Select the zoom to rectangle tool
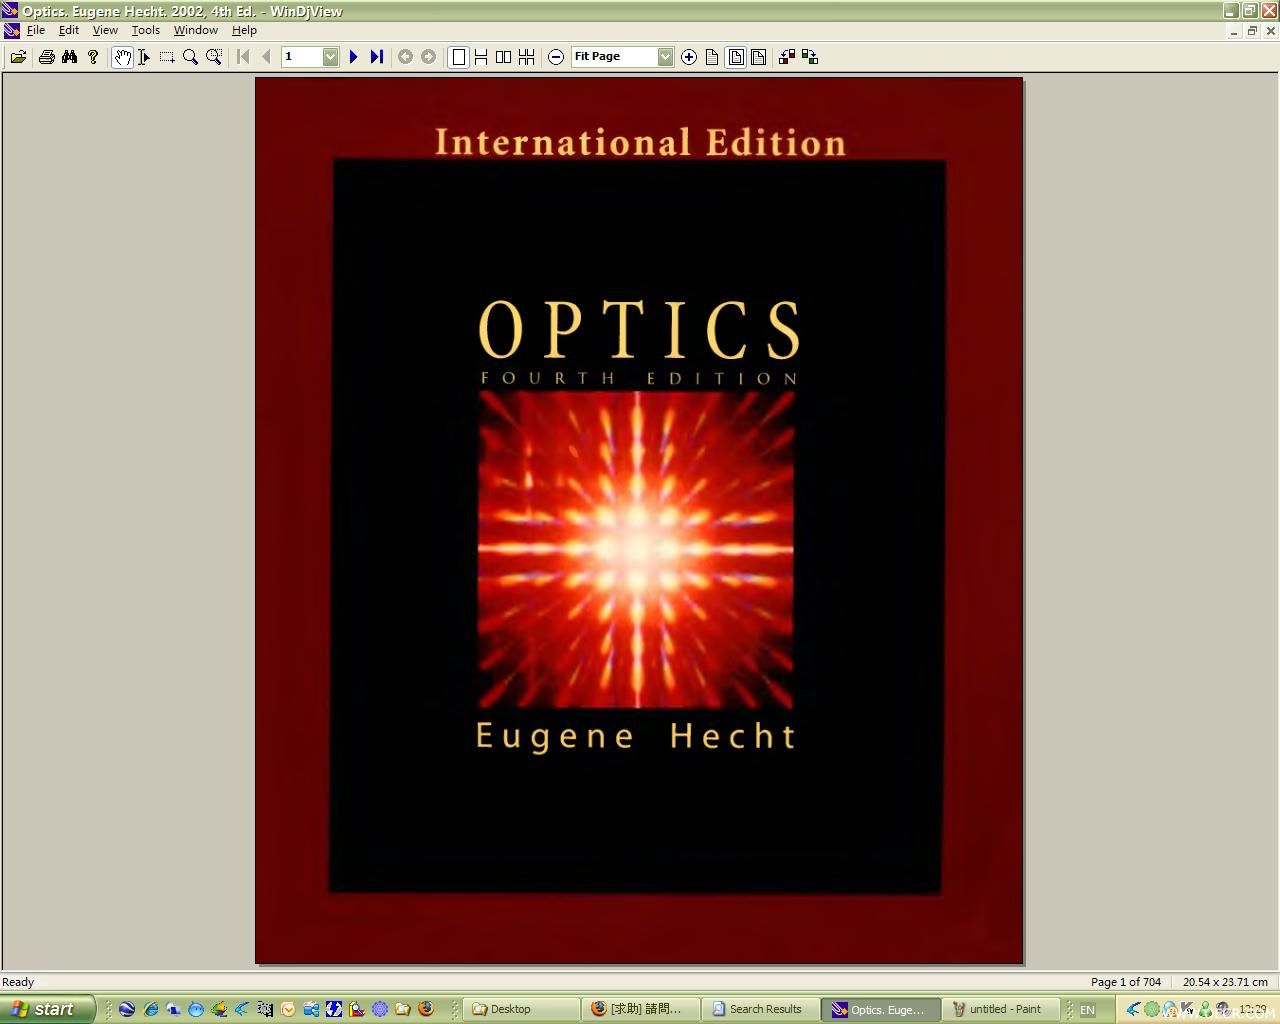The image size is (1280, 1024). [x=214, y=57]
